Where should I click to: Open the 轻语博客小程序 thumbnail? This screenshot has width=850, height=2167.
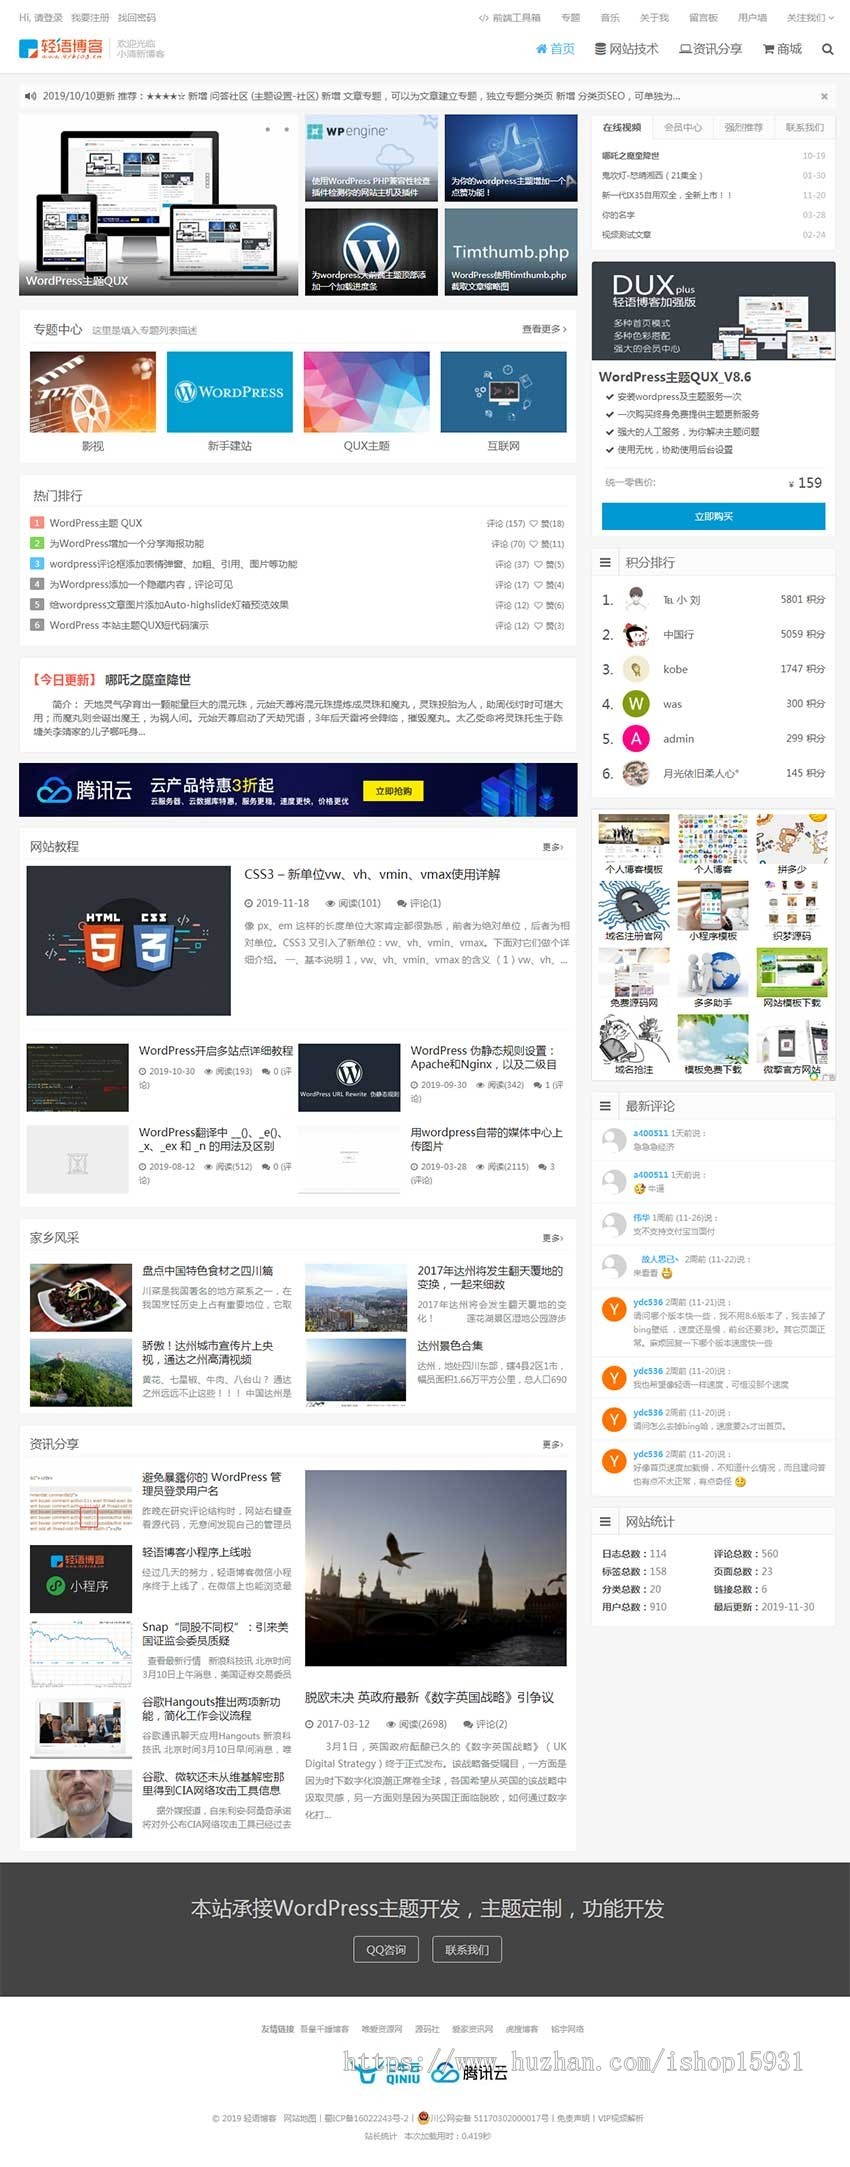tap(81, 1578)
